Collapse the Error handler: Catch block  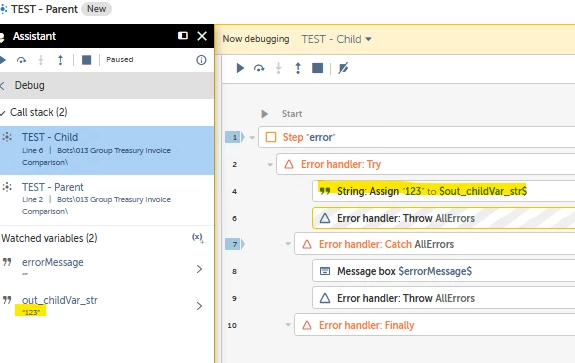coord(288,244)
